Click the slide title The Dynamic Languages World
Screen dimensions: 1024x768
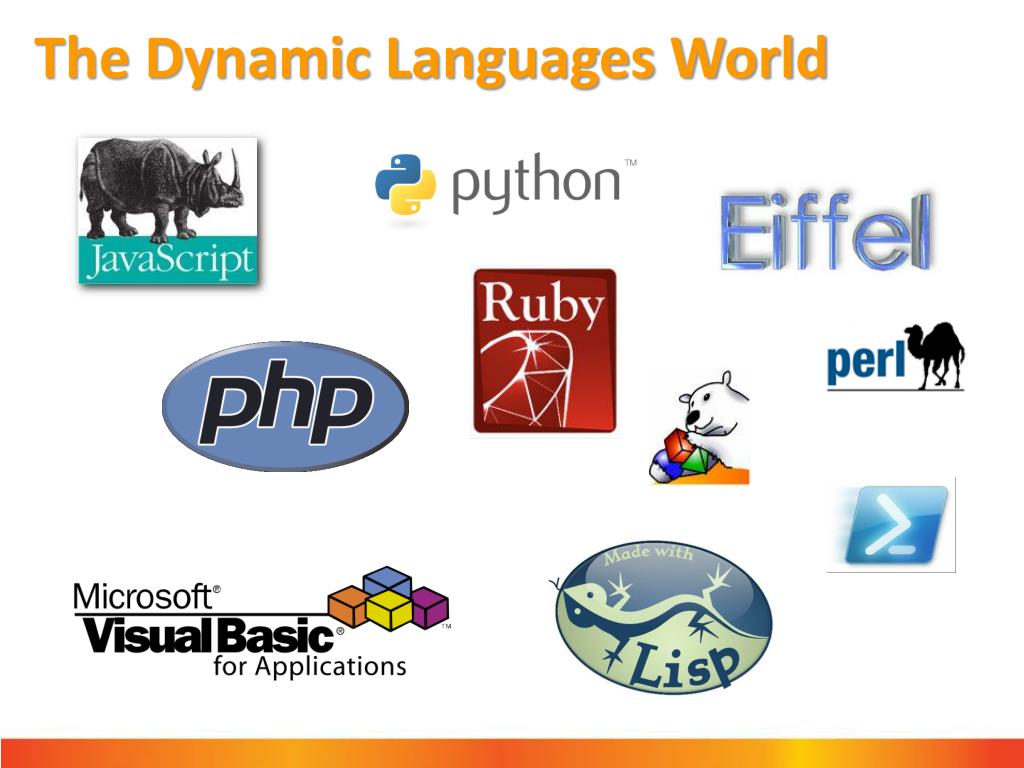[x=432, y=59]
